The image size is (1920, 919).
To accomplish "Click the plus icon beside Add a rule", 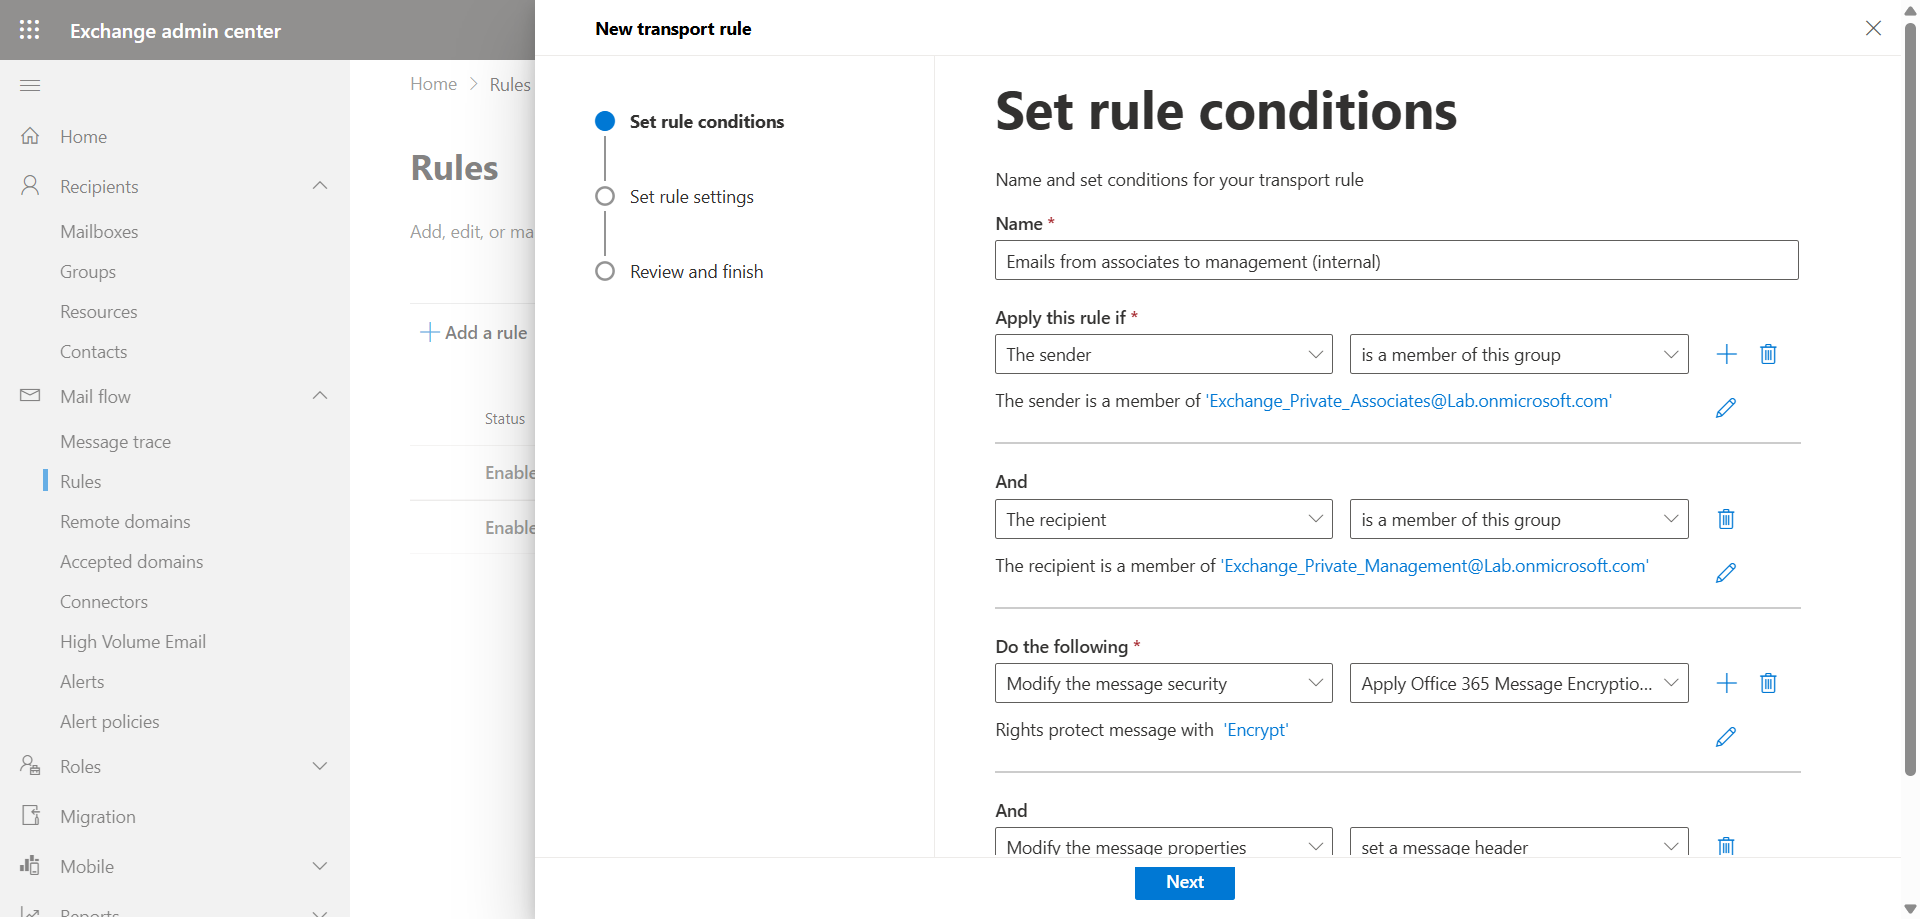I will point(429,332).
